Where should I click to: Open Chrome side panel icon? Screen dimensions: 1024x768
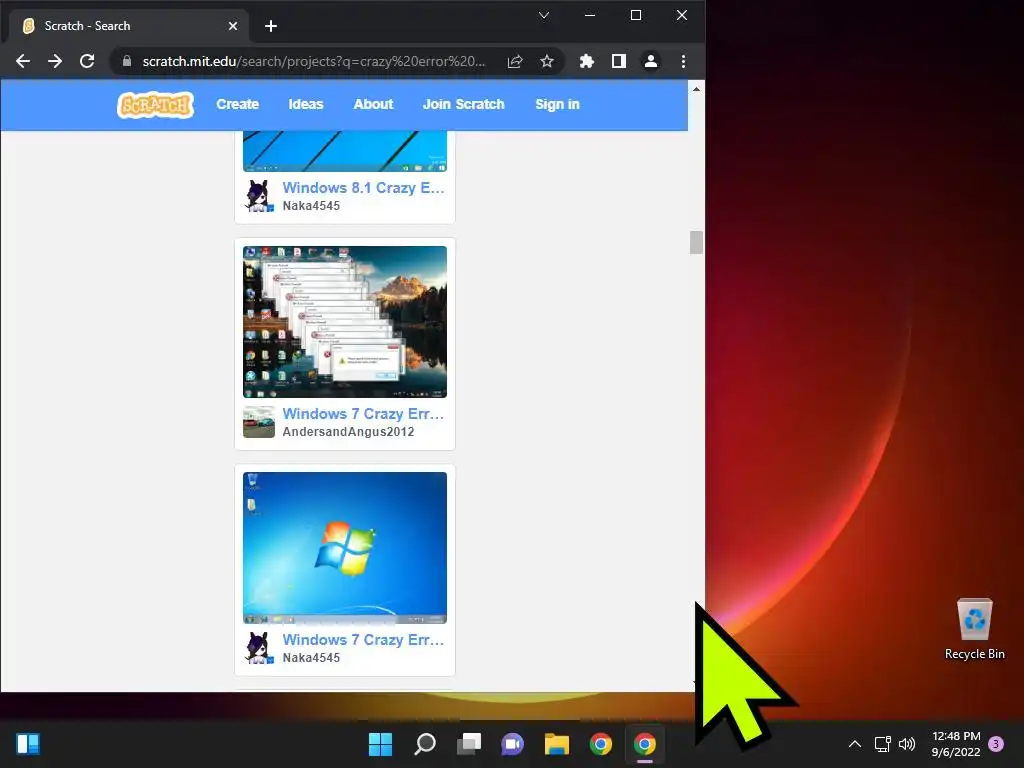click(618, 61)
